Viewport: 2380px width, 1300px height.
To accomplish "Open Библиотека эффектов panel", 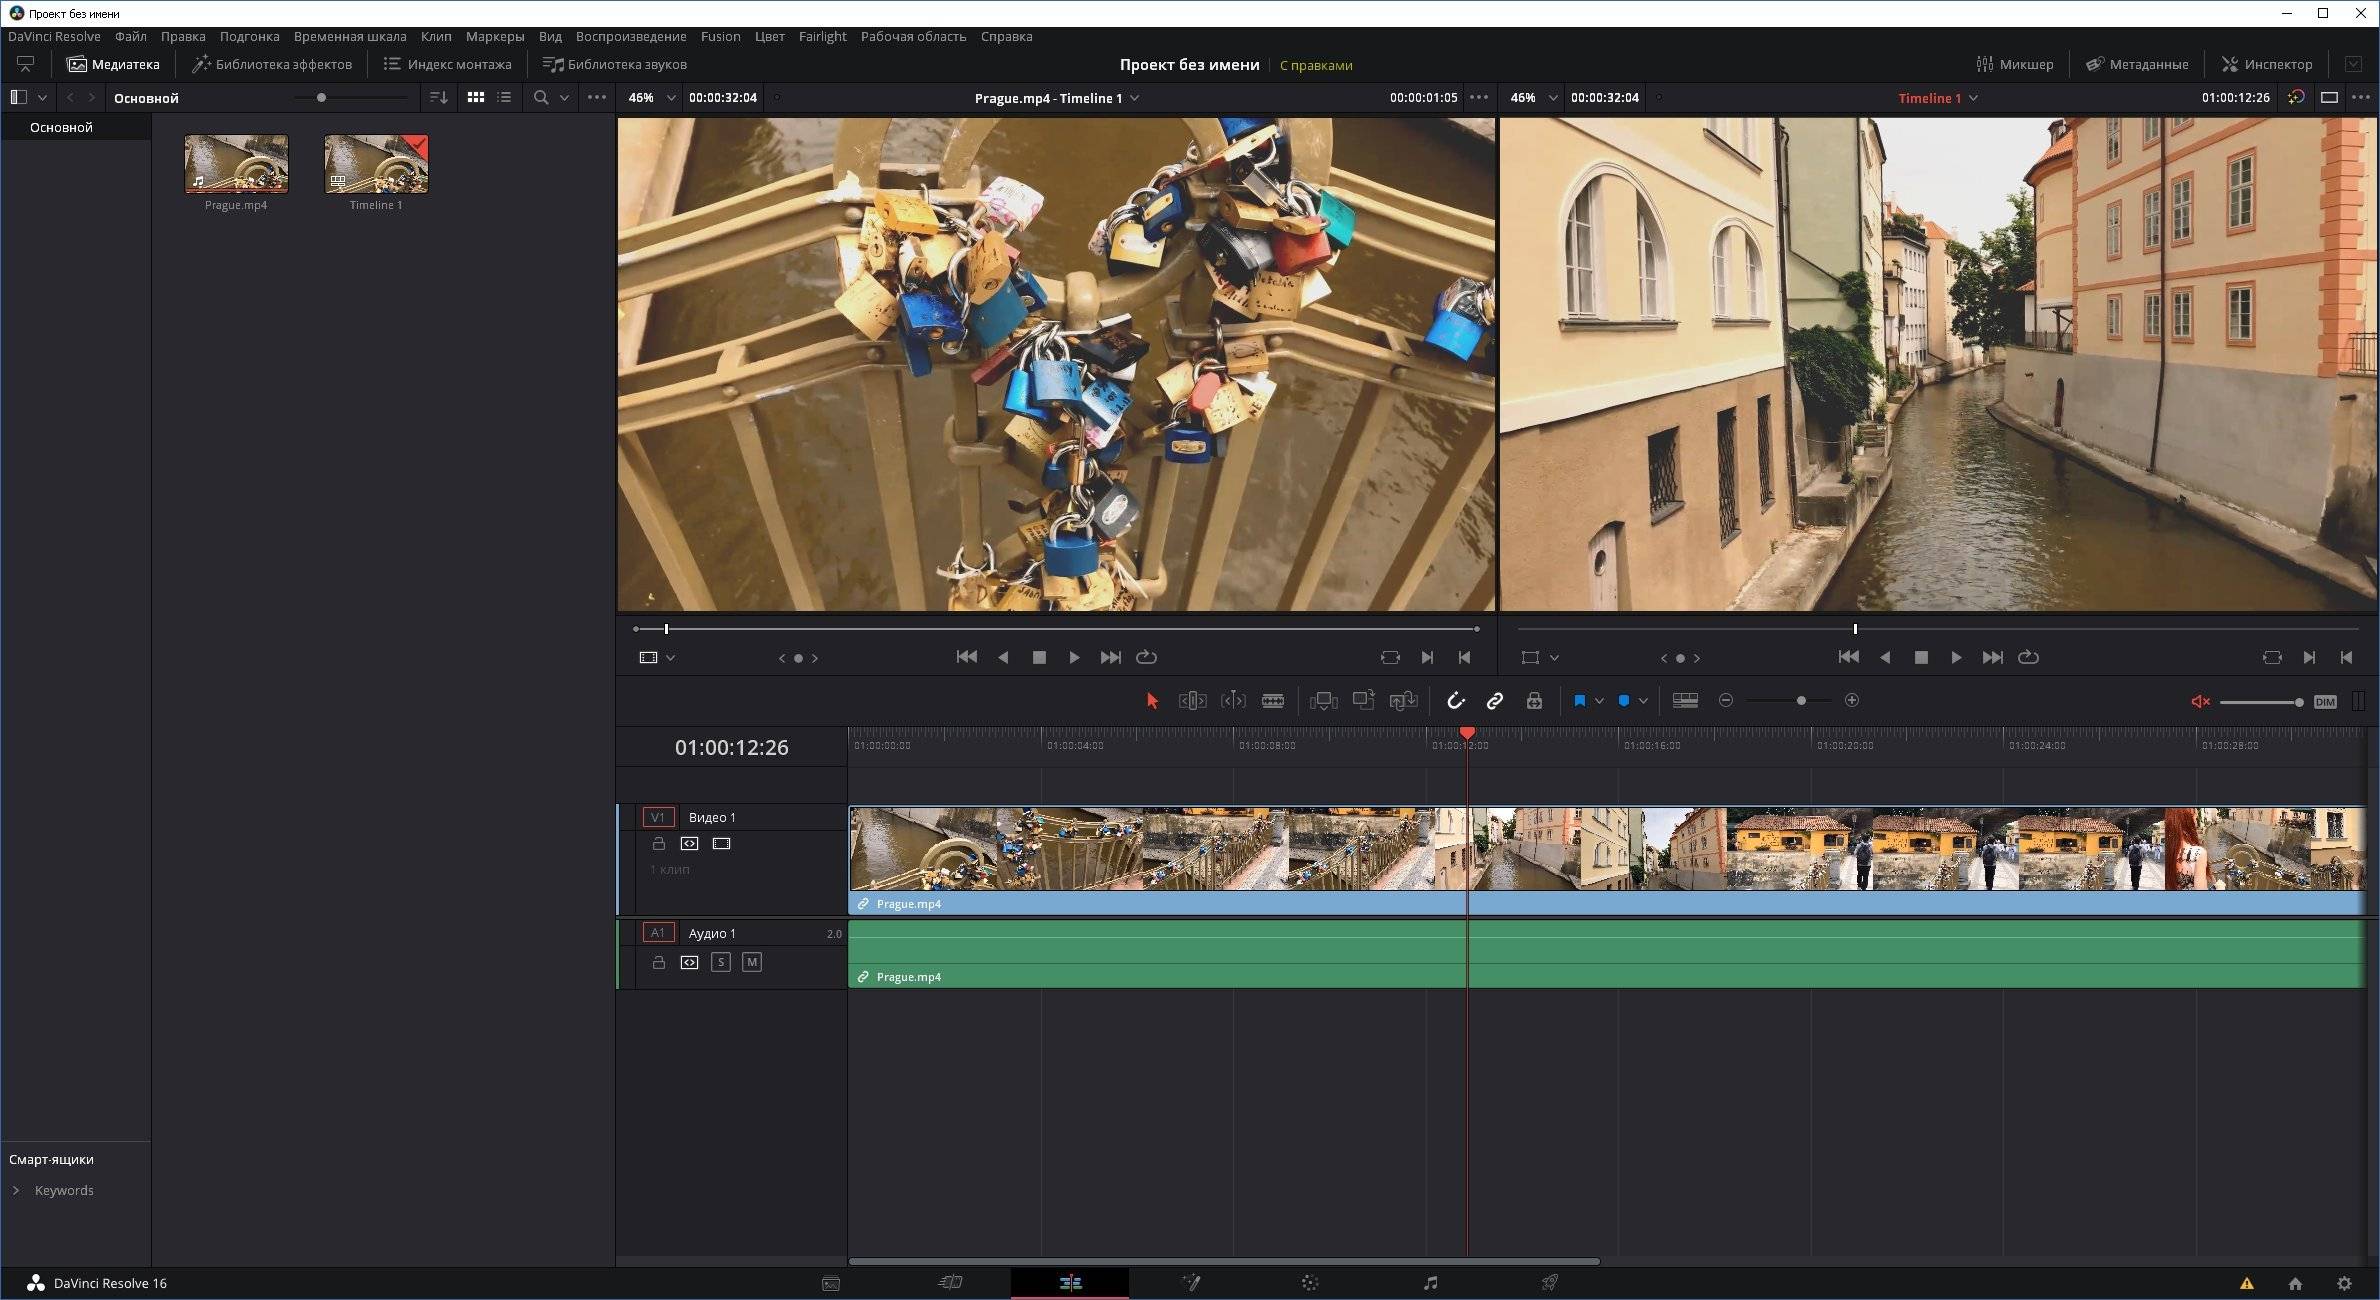I will (x=272, y=64).
